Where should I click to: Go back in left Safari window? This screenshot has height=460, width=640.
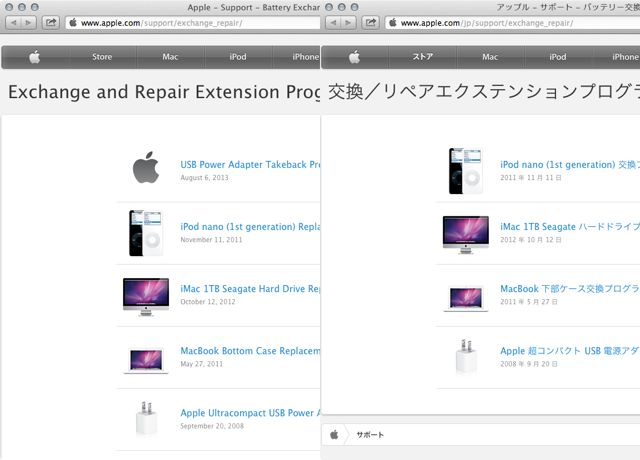click(14, 22)
